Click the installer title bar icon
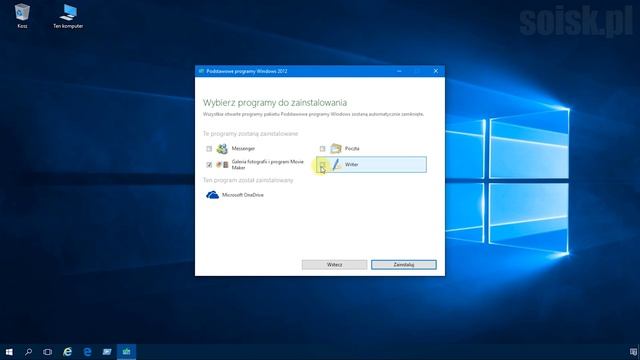 (201, 71)
